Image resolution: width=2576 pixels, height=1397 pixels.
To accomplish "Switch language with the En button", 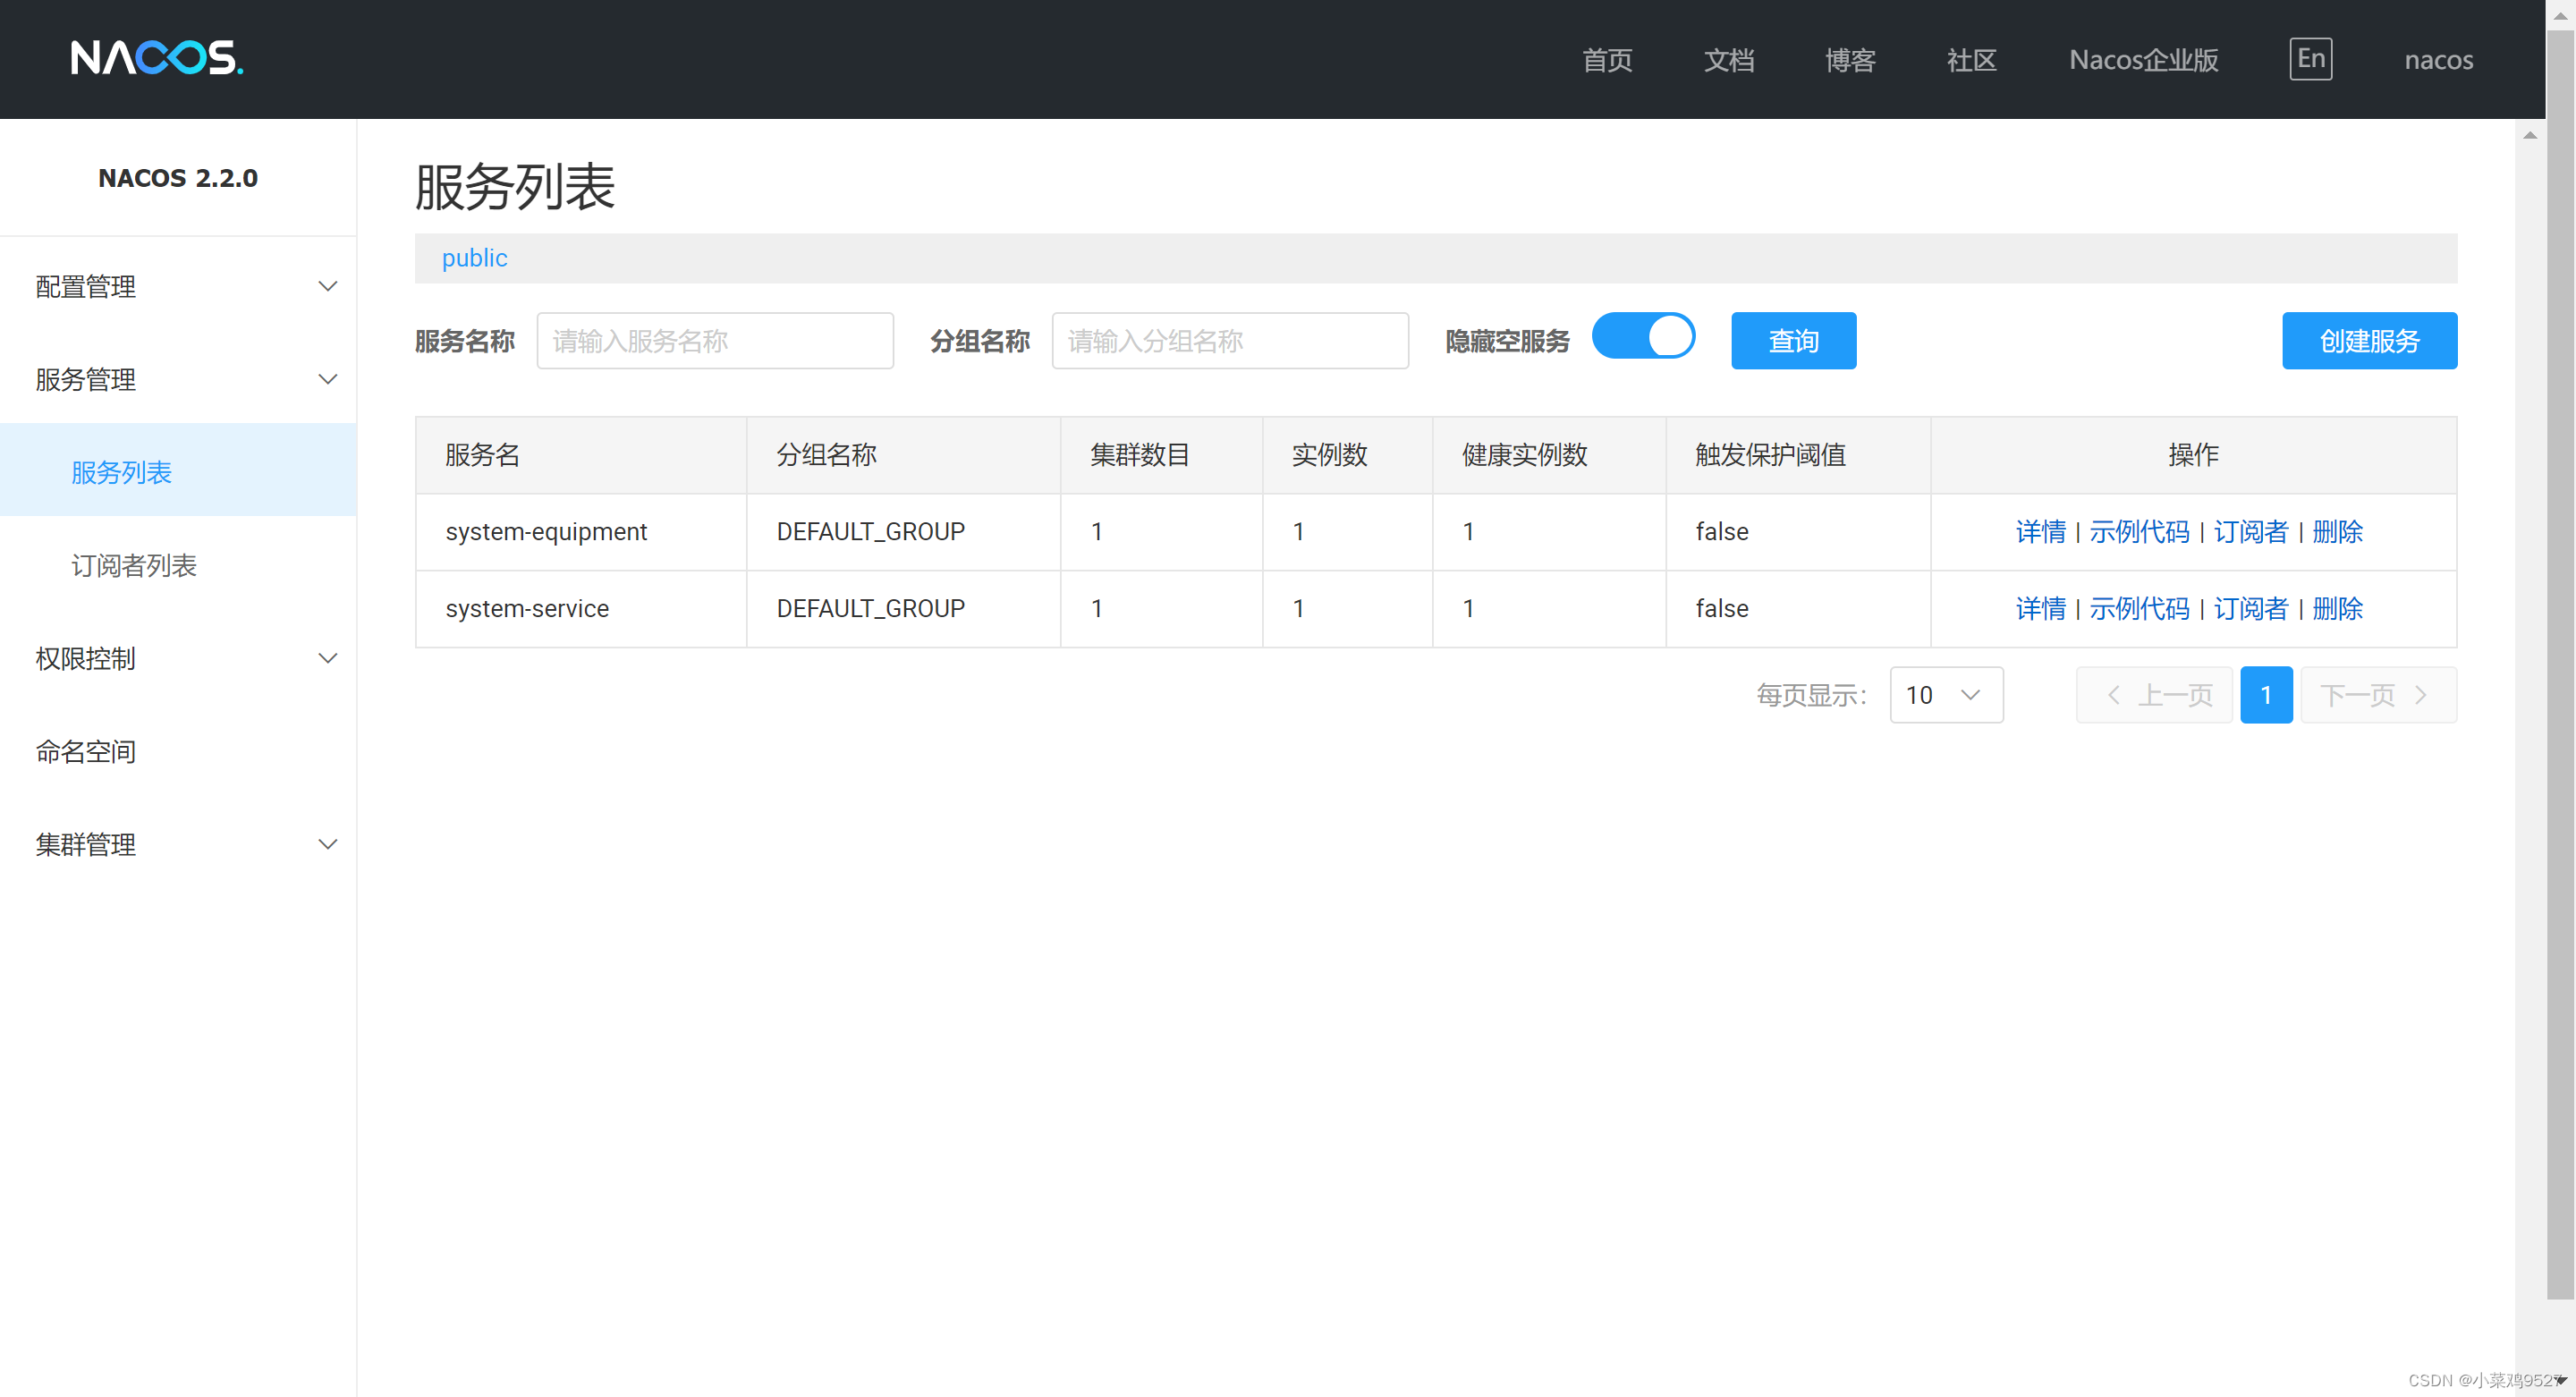I will point(2311,59).
